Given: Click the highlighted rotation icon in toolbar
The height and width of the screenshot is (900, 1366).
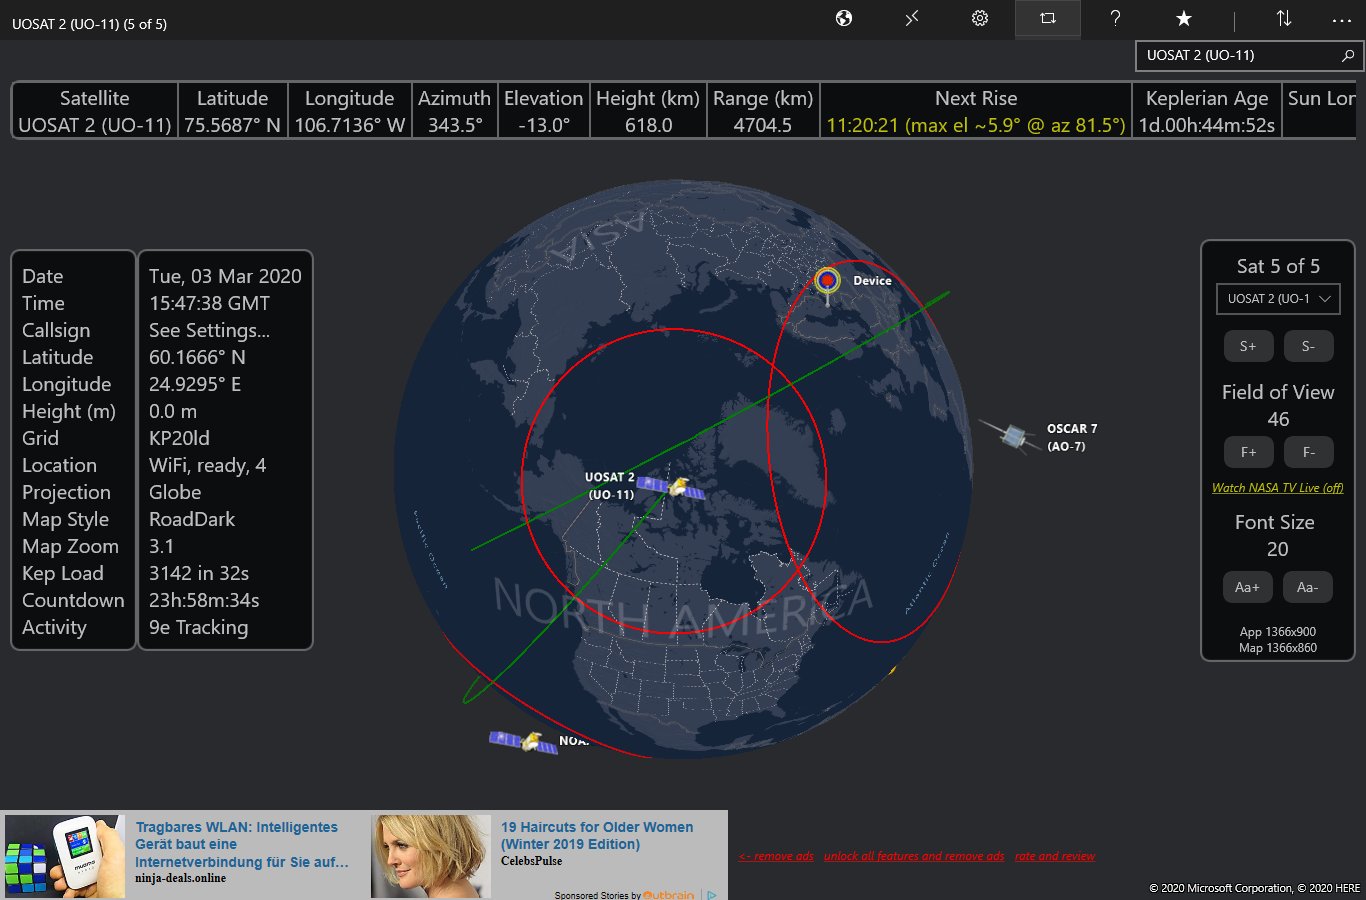Looking at the screenshot, I should point(1047,18).
